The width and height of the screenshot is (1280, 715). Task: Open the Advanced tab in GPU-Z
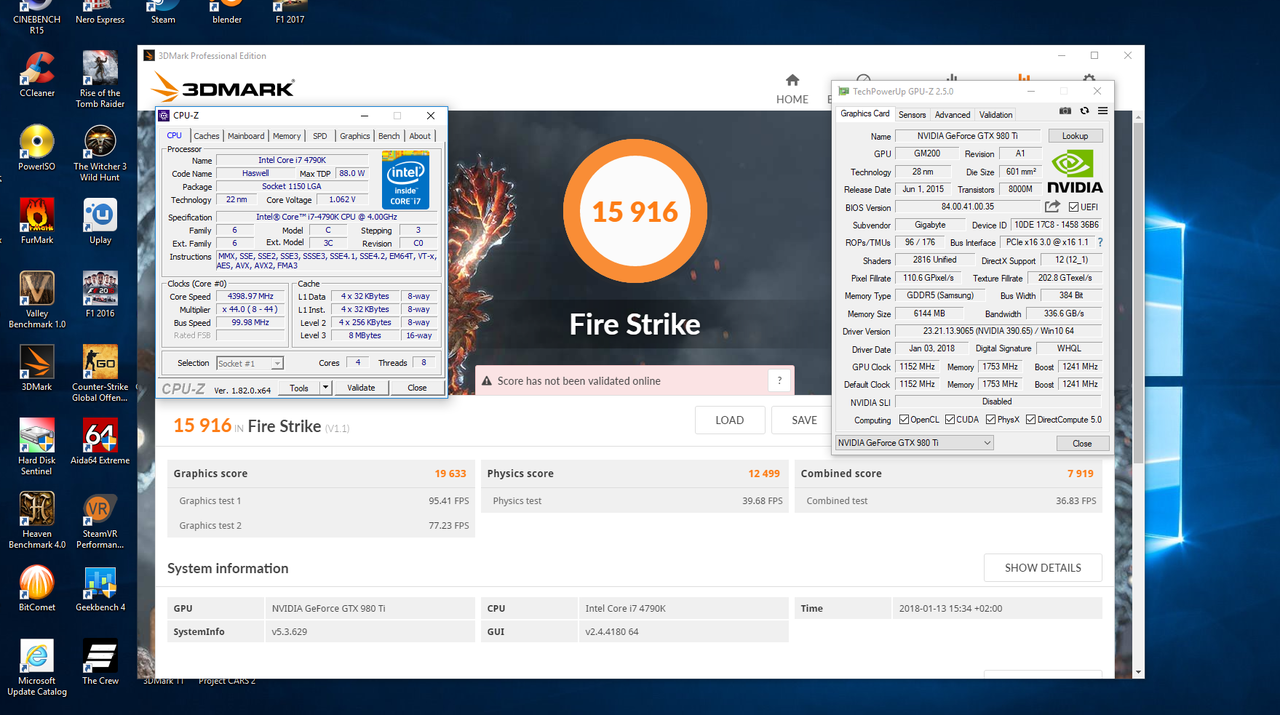(x=952, y=115)
